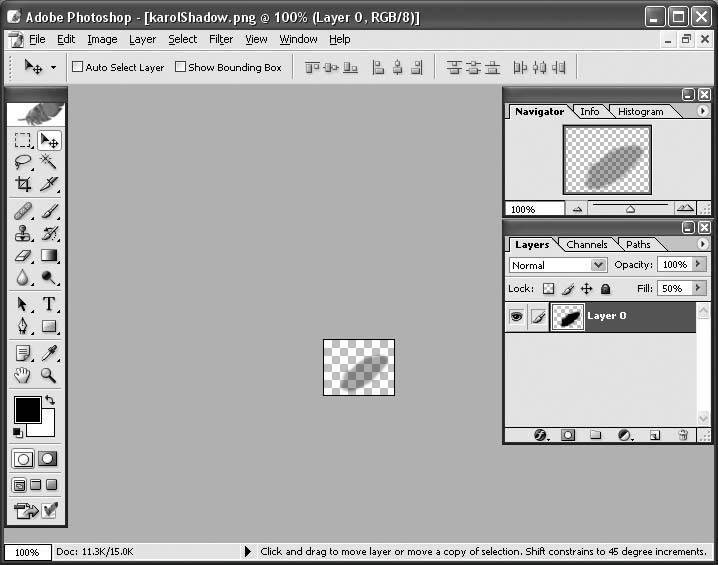Click the background color swatch
Viewport: 718px width, 565px height.
point(48,428)
